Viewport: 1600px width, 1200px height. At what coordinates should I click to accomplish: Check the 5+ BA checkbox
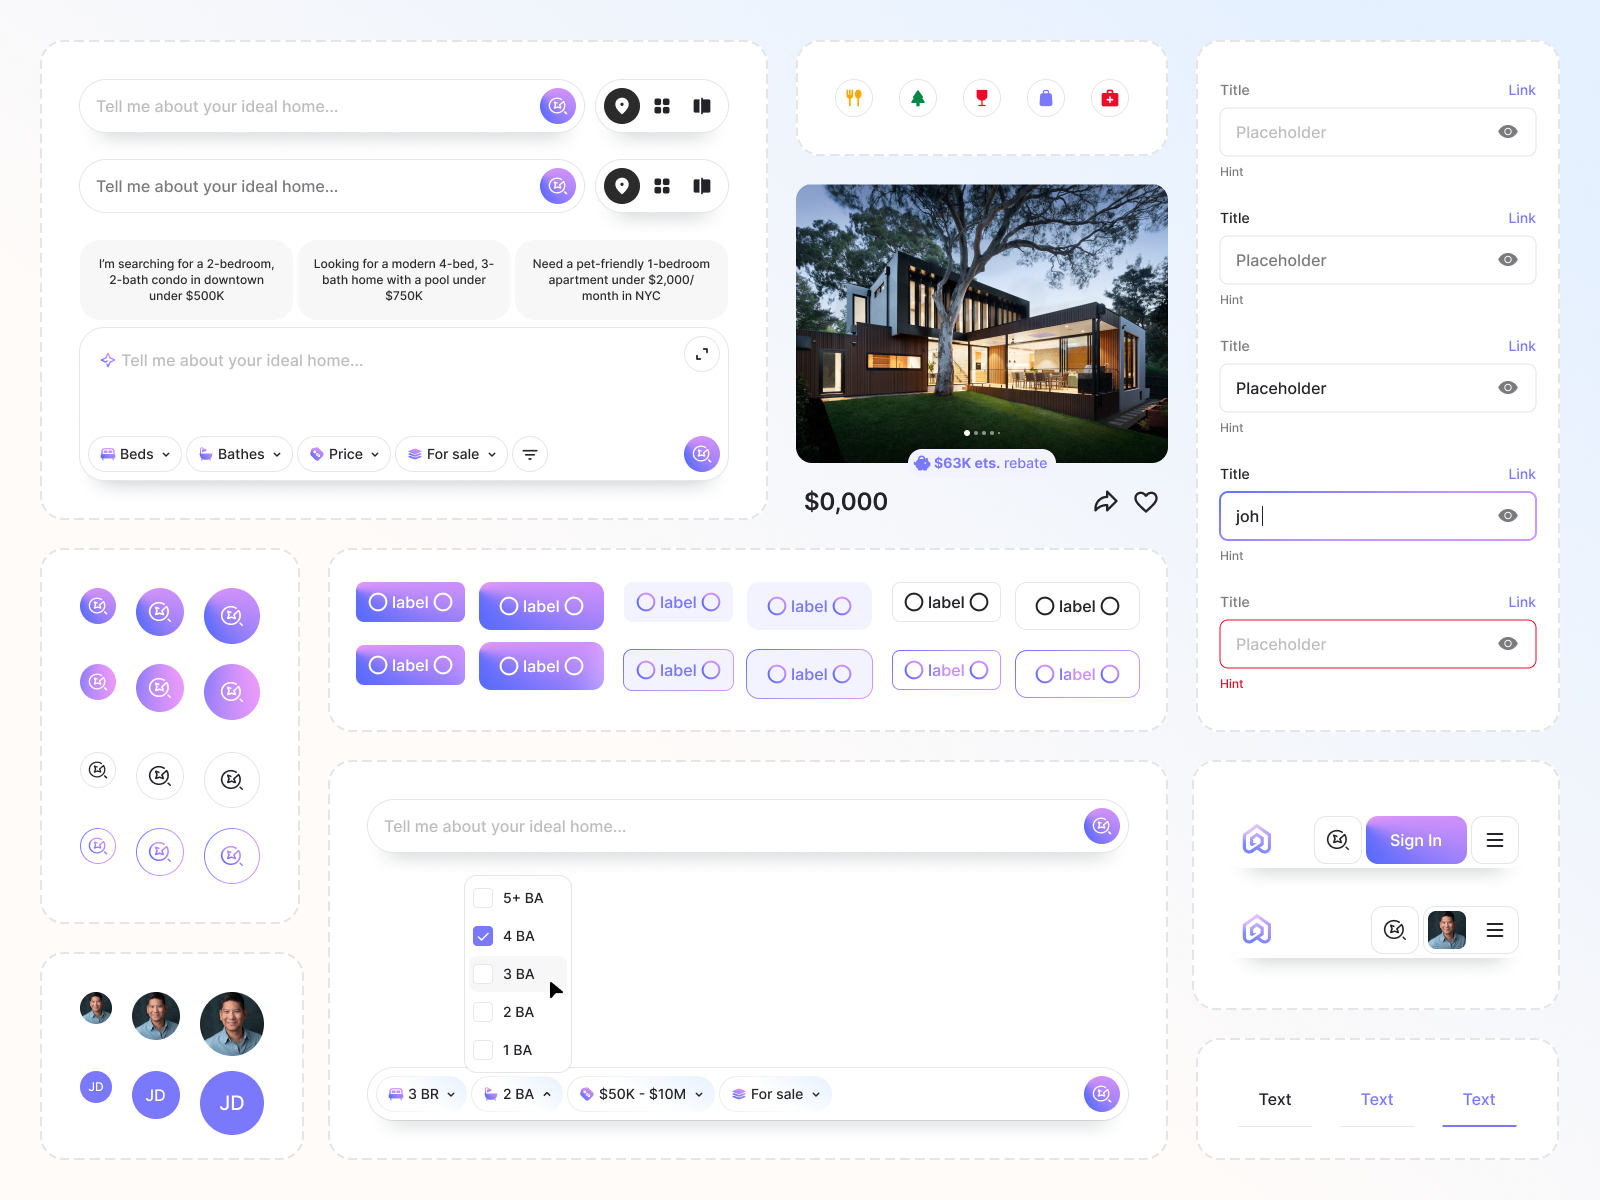pos(483,898)
